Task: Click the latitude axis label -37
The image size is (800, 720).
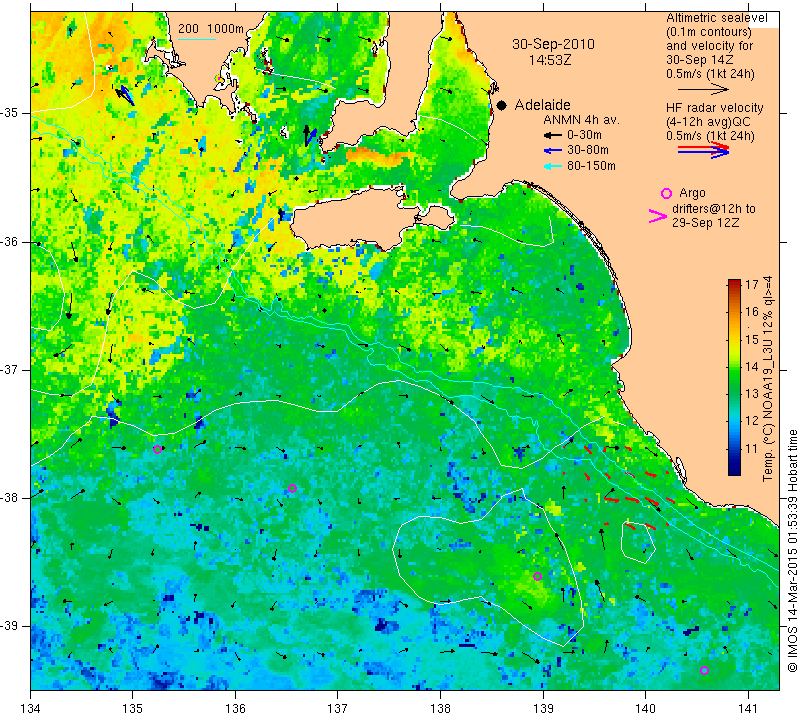Action: point(10,369)
